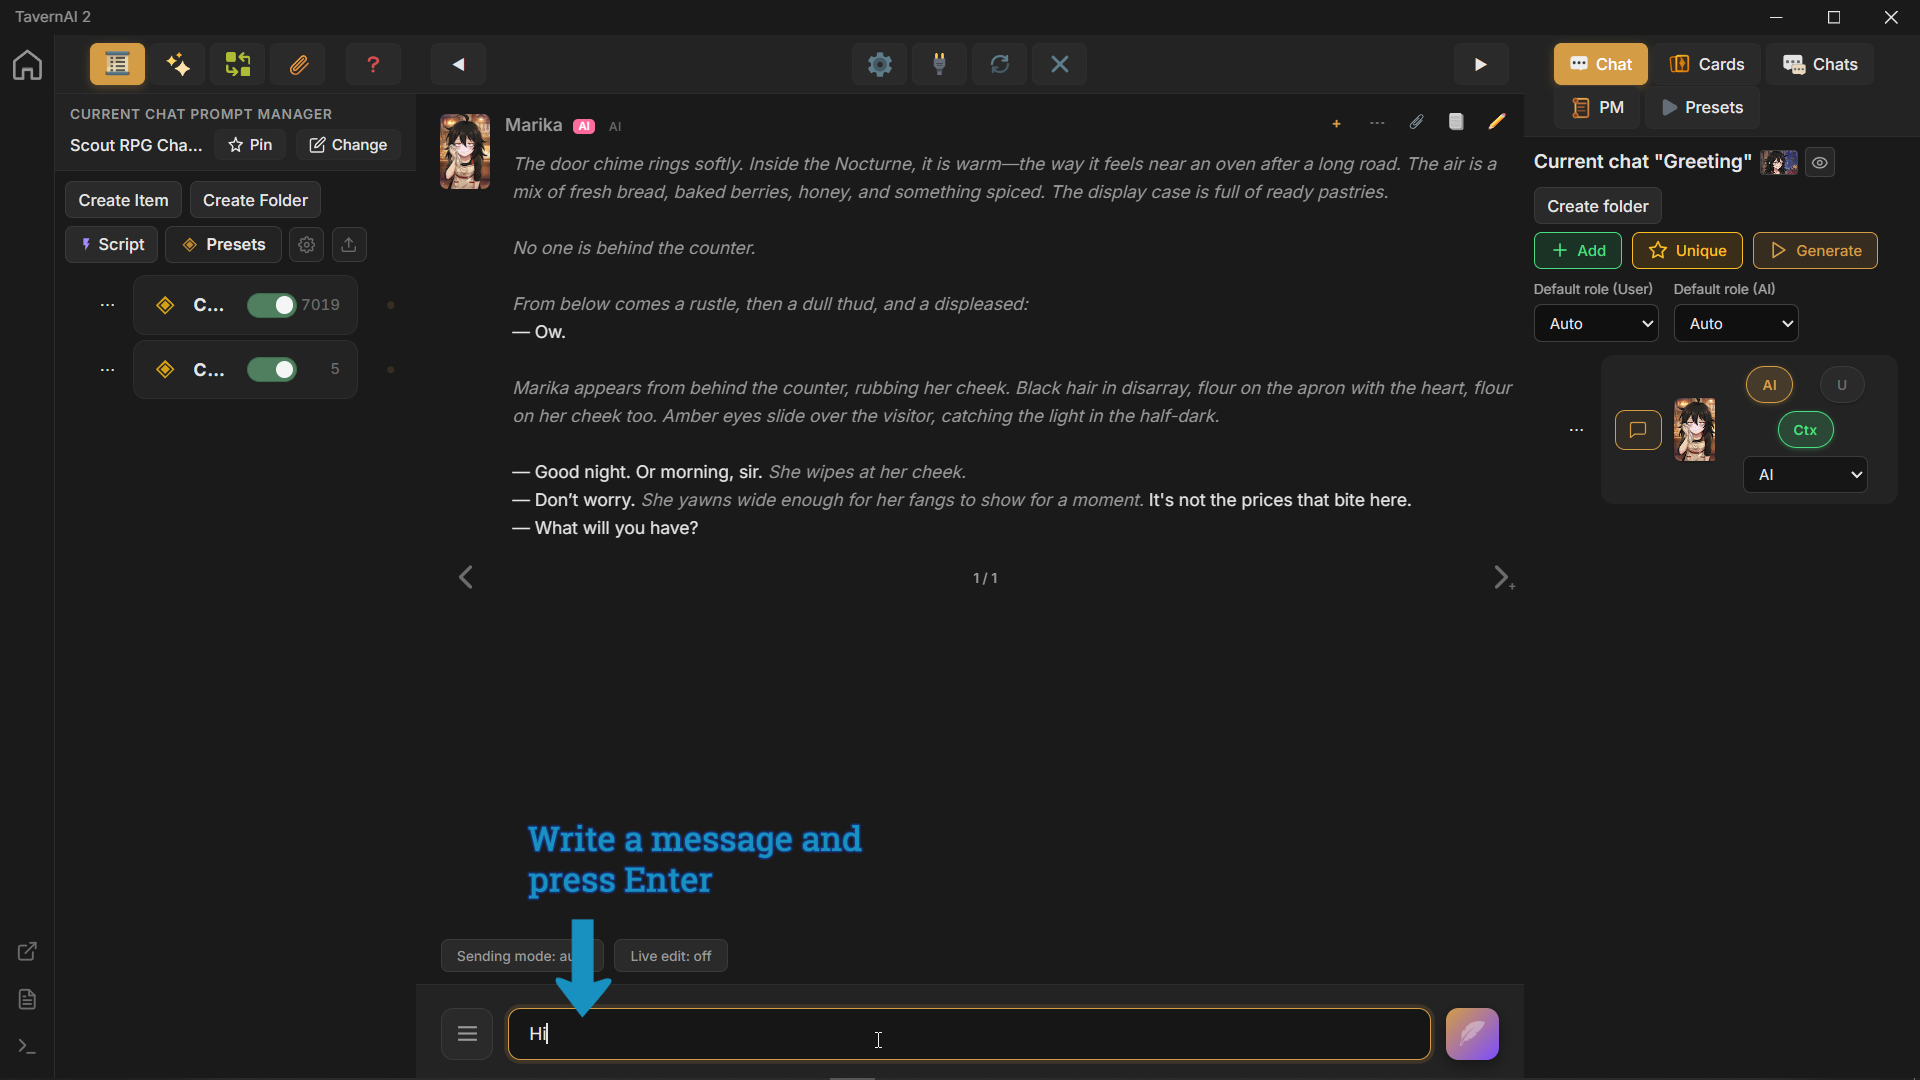Click the attach clip on Marika's message
The height and width of the screenshot is (1080, 1920).
pyautogui.click(x=1417, y=122)
